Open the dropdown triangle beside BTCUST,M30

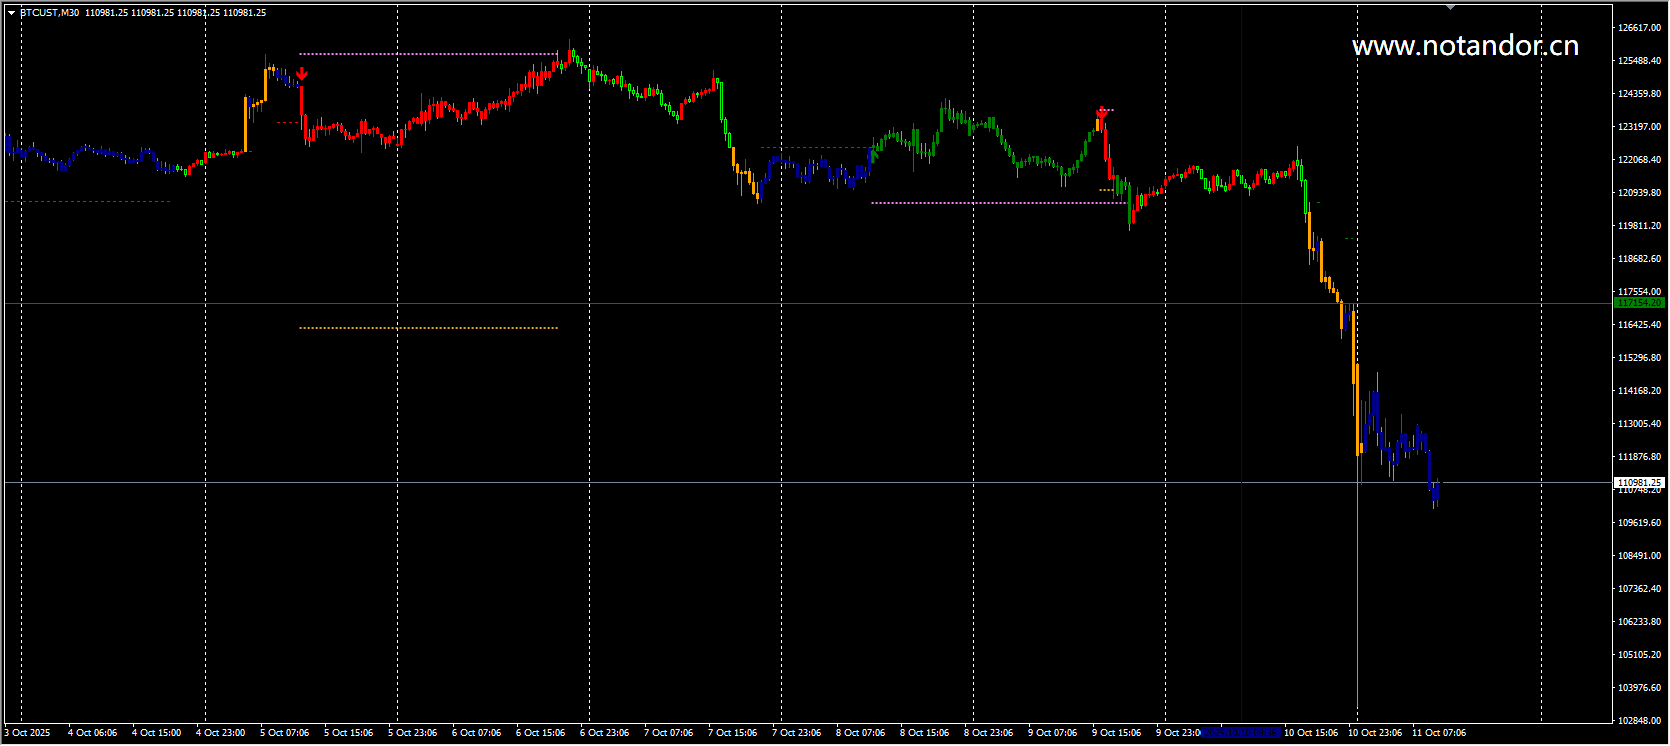(11, 13)
